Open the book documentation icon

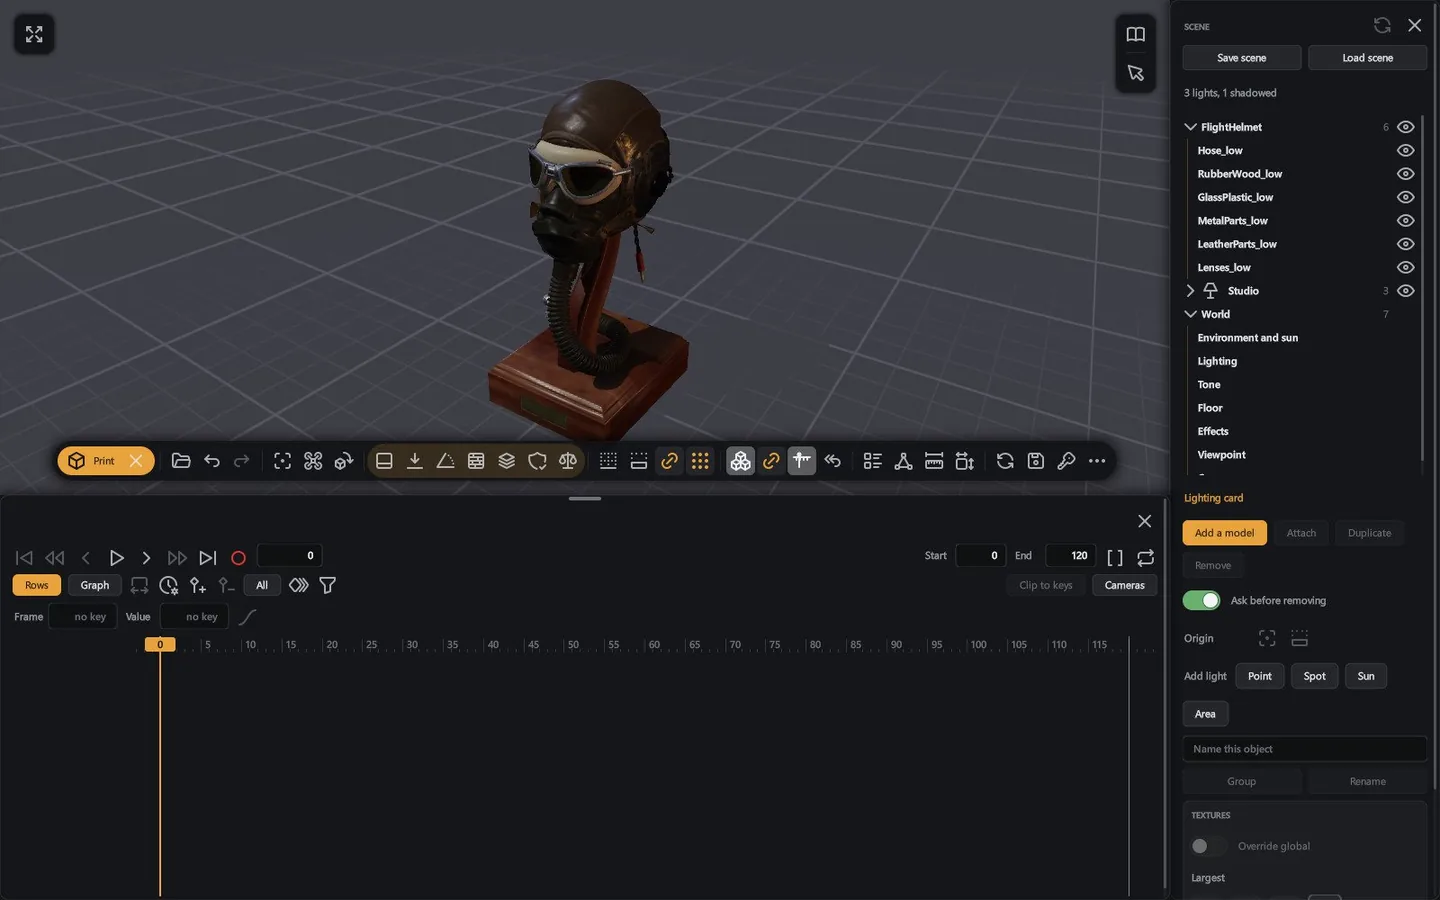(1136, 35)
